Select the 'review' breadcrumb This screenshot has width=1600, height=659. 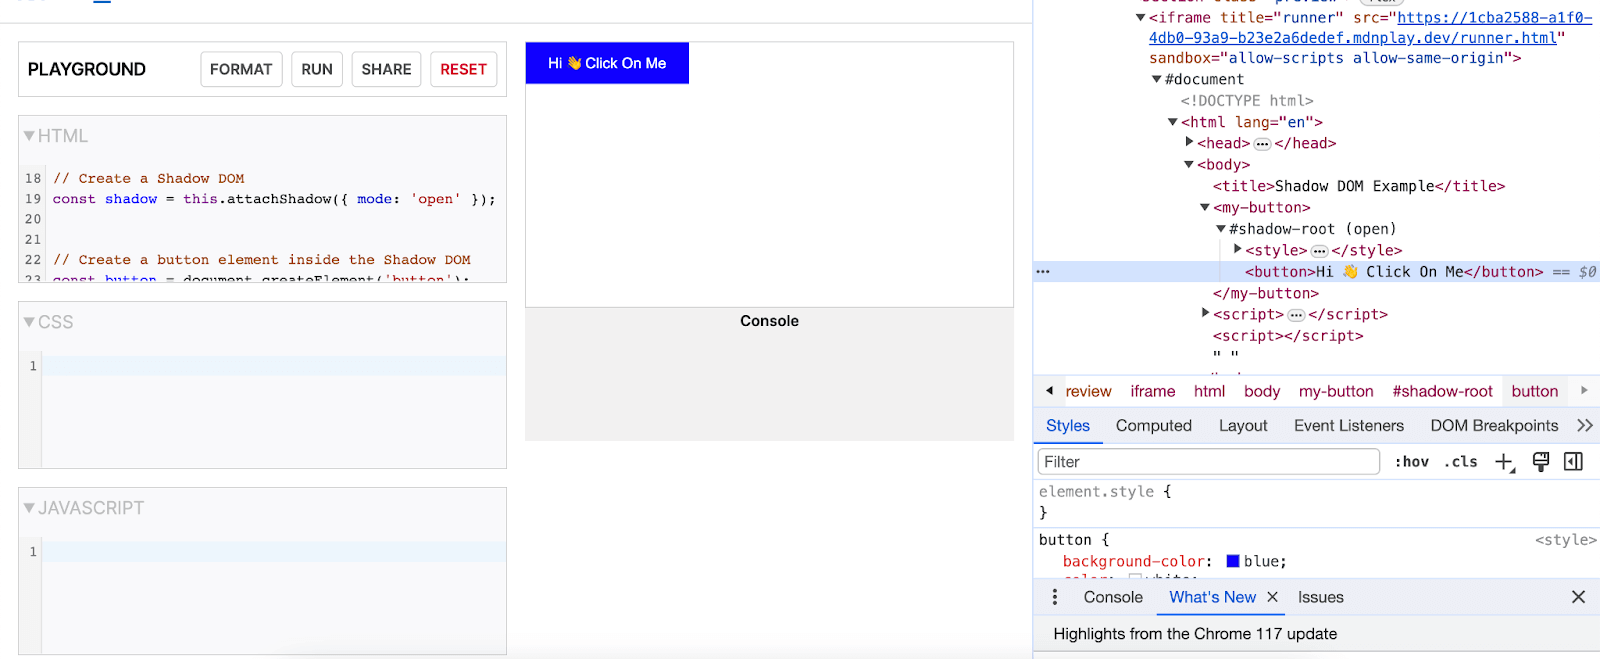click(x=1088, y=392)
